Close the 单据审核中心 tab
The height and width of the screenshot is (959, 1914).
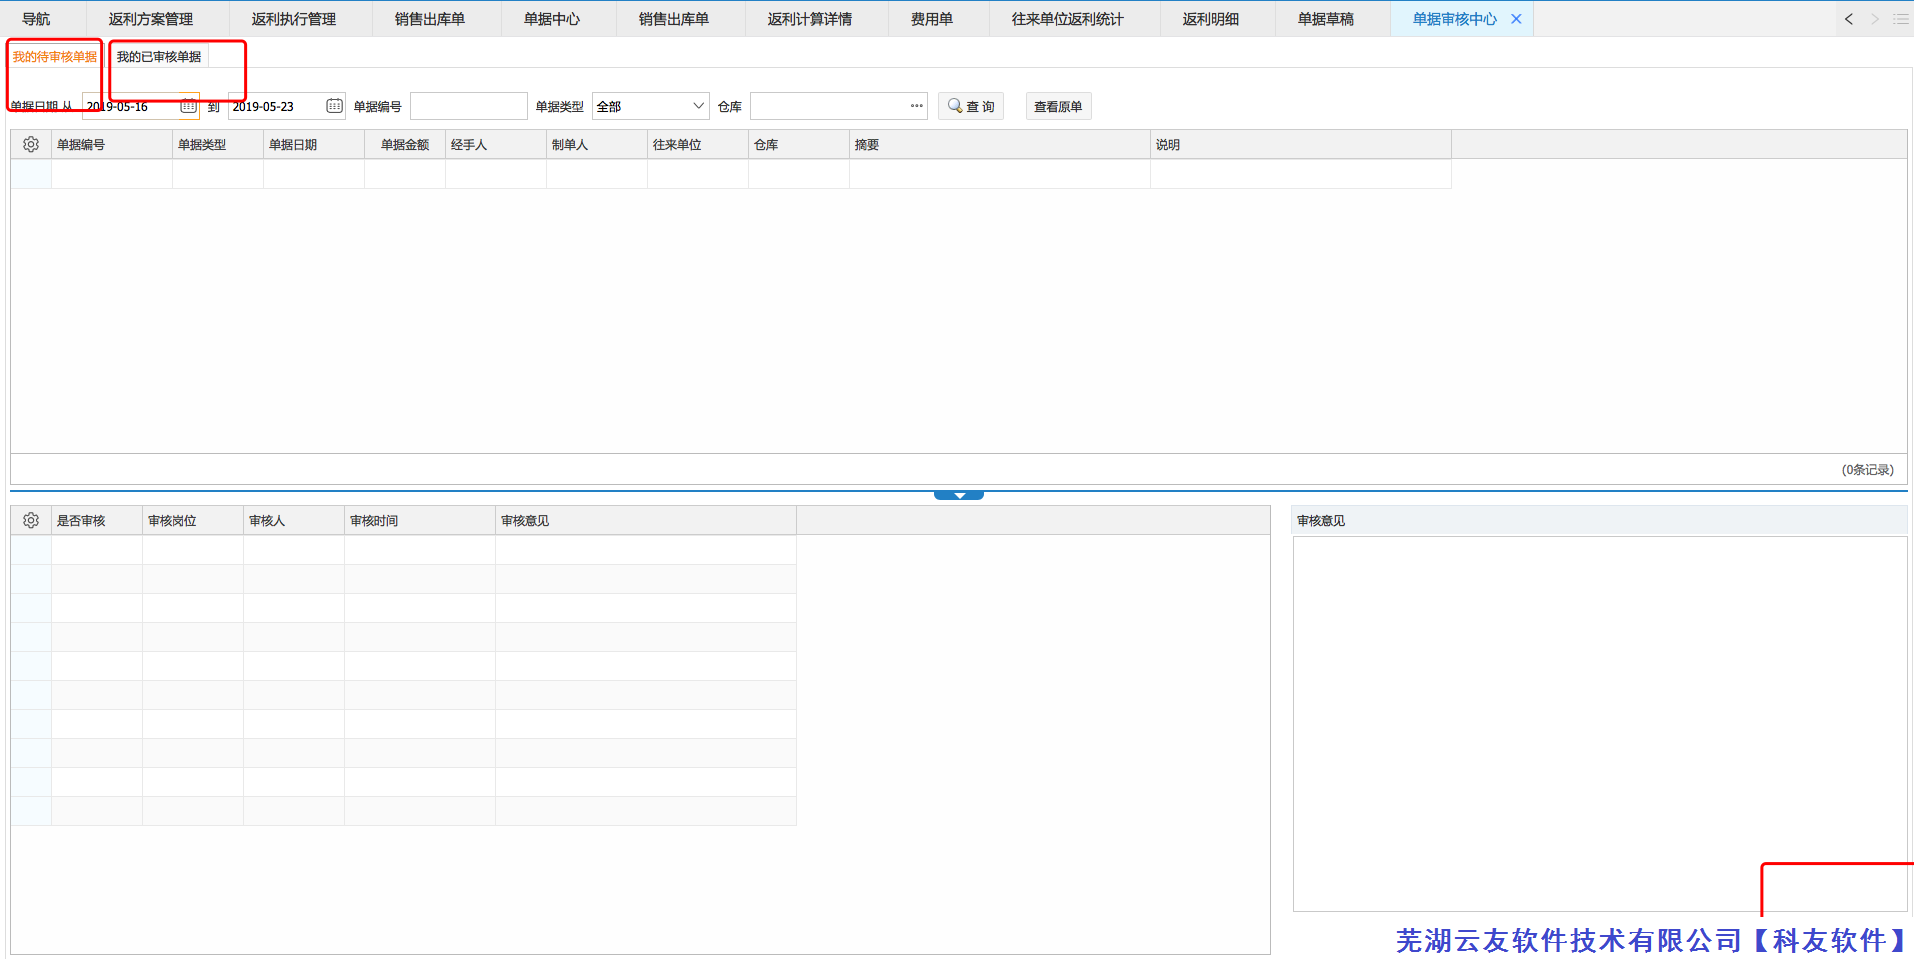[1516, 19]
